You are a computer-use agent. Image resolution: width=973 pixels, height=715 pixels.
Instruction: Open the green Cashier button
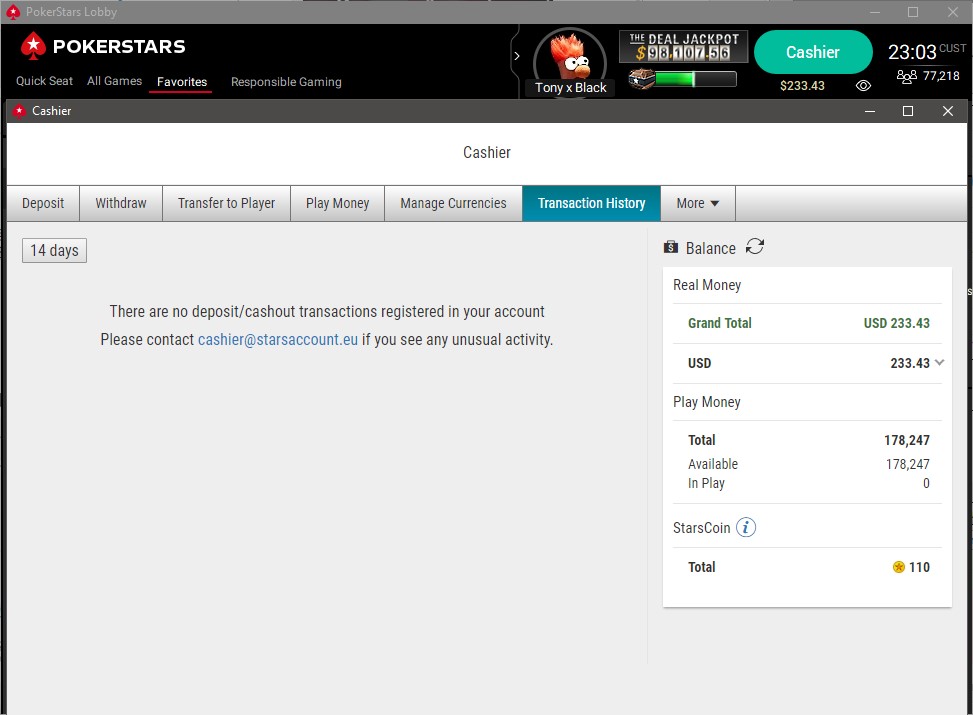(x=813, y=52)
